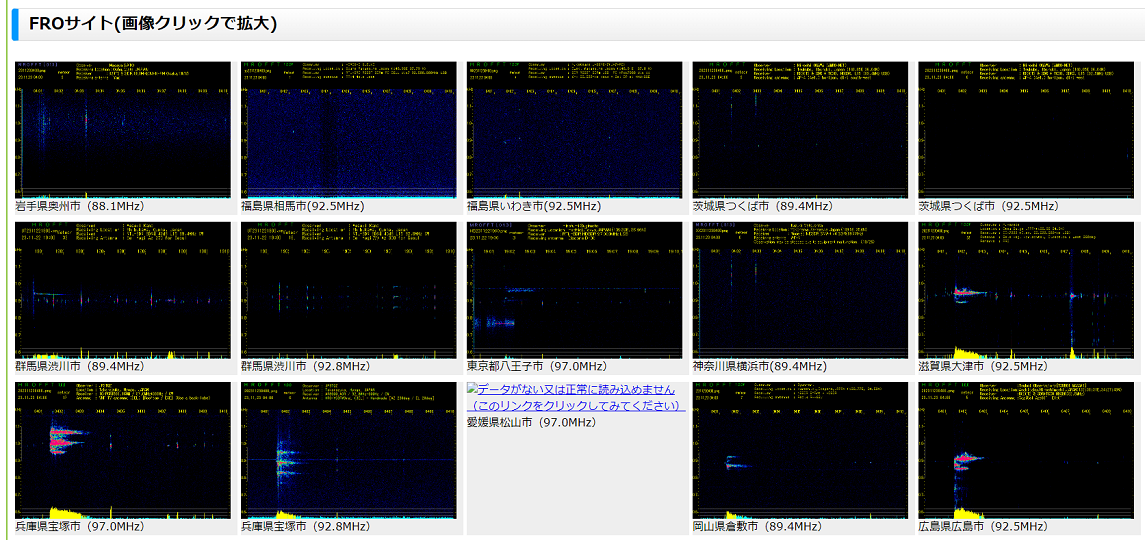Click the 広島県広島市 (92.5MHz) caption text

[x=983, y=526]
